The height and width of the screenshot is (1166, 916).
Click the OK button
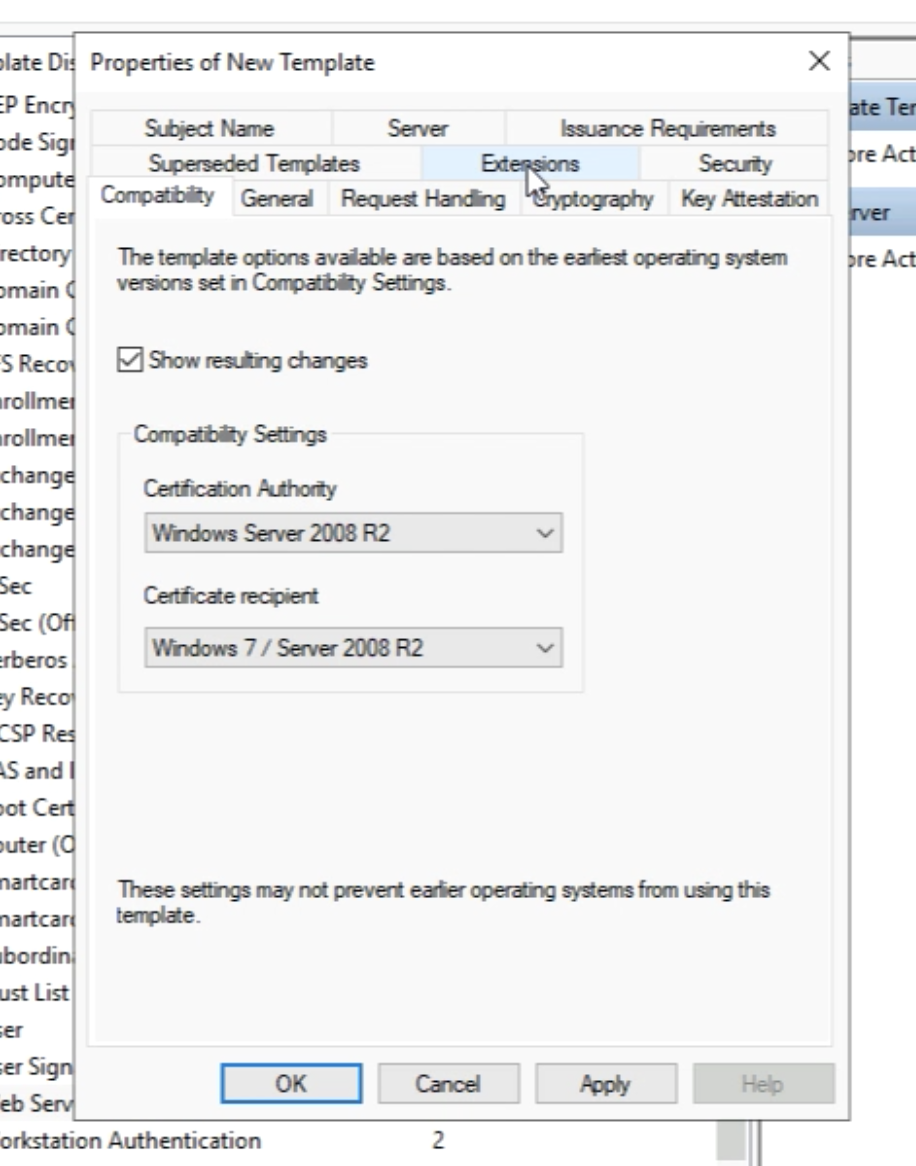click(291, 1084)
